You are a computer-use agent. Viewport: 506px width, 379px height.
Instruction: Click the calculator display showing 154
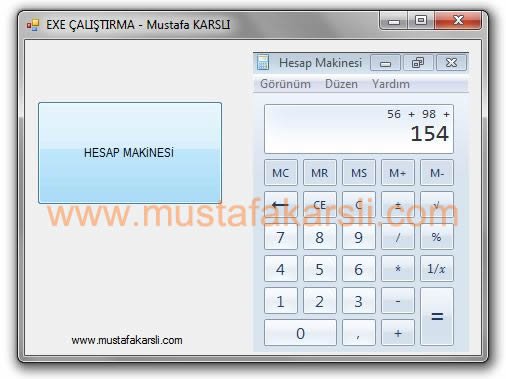pyautogui.click(x=359, y=129)
